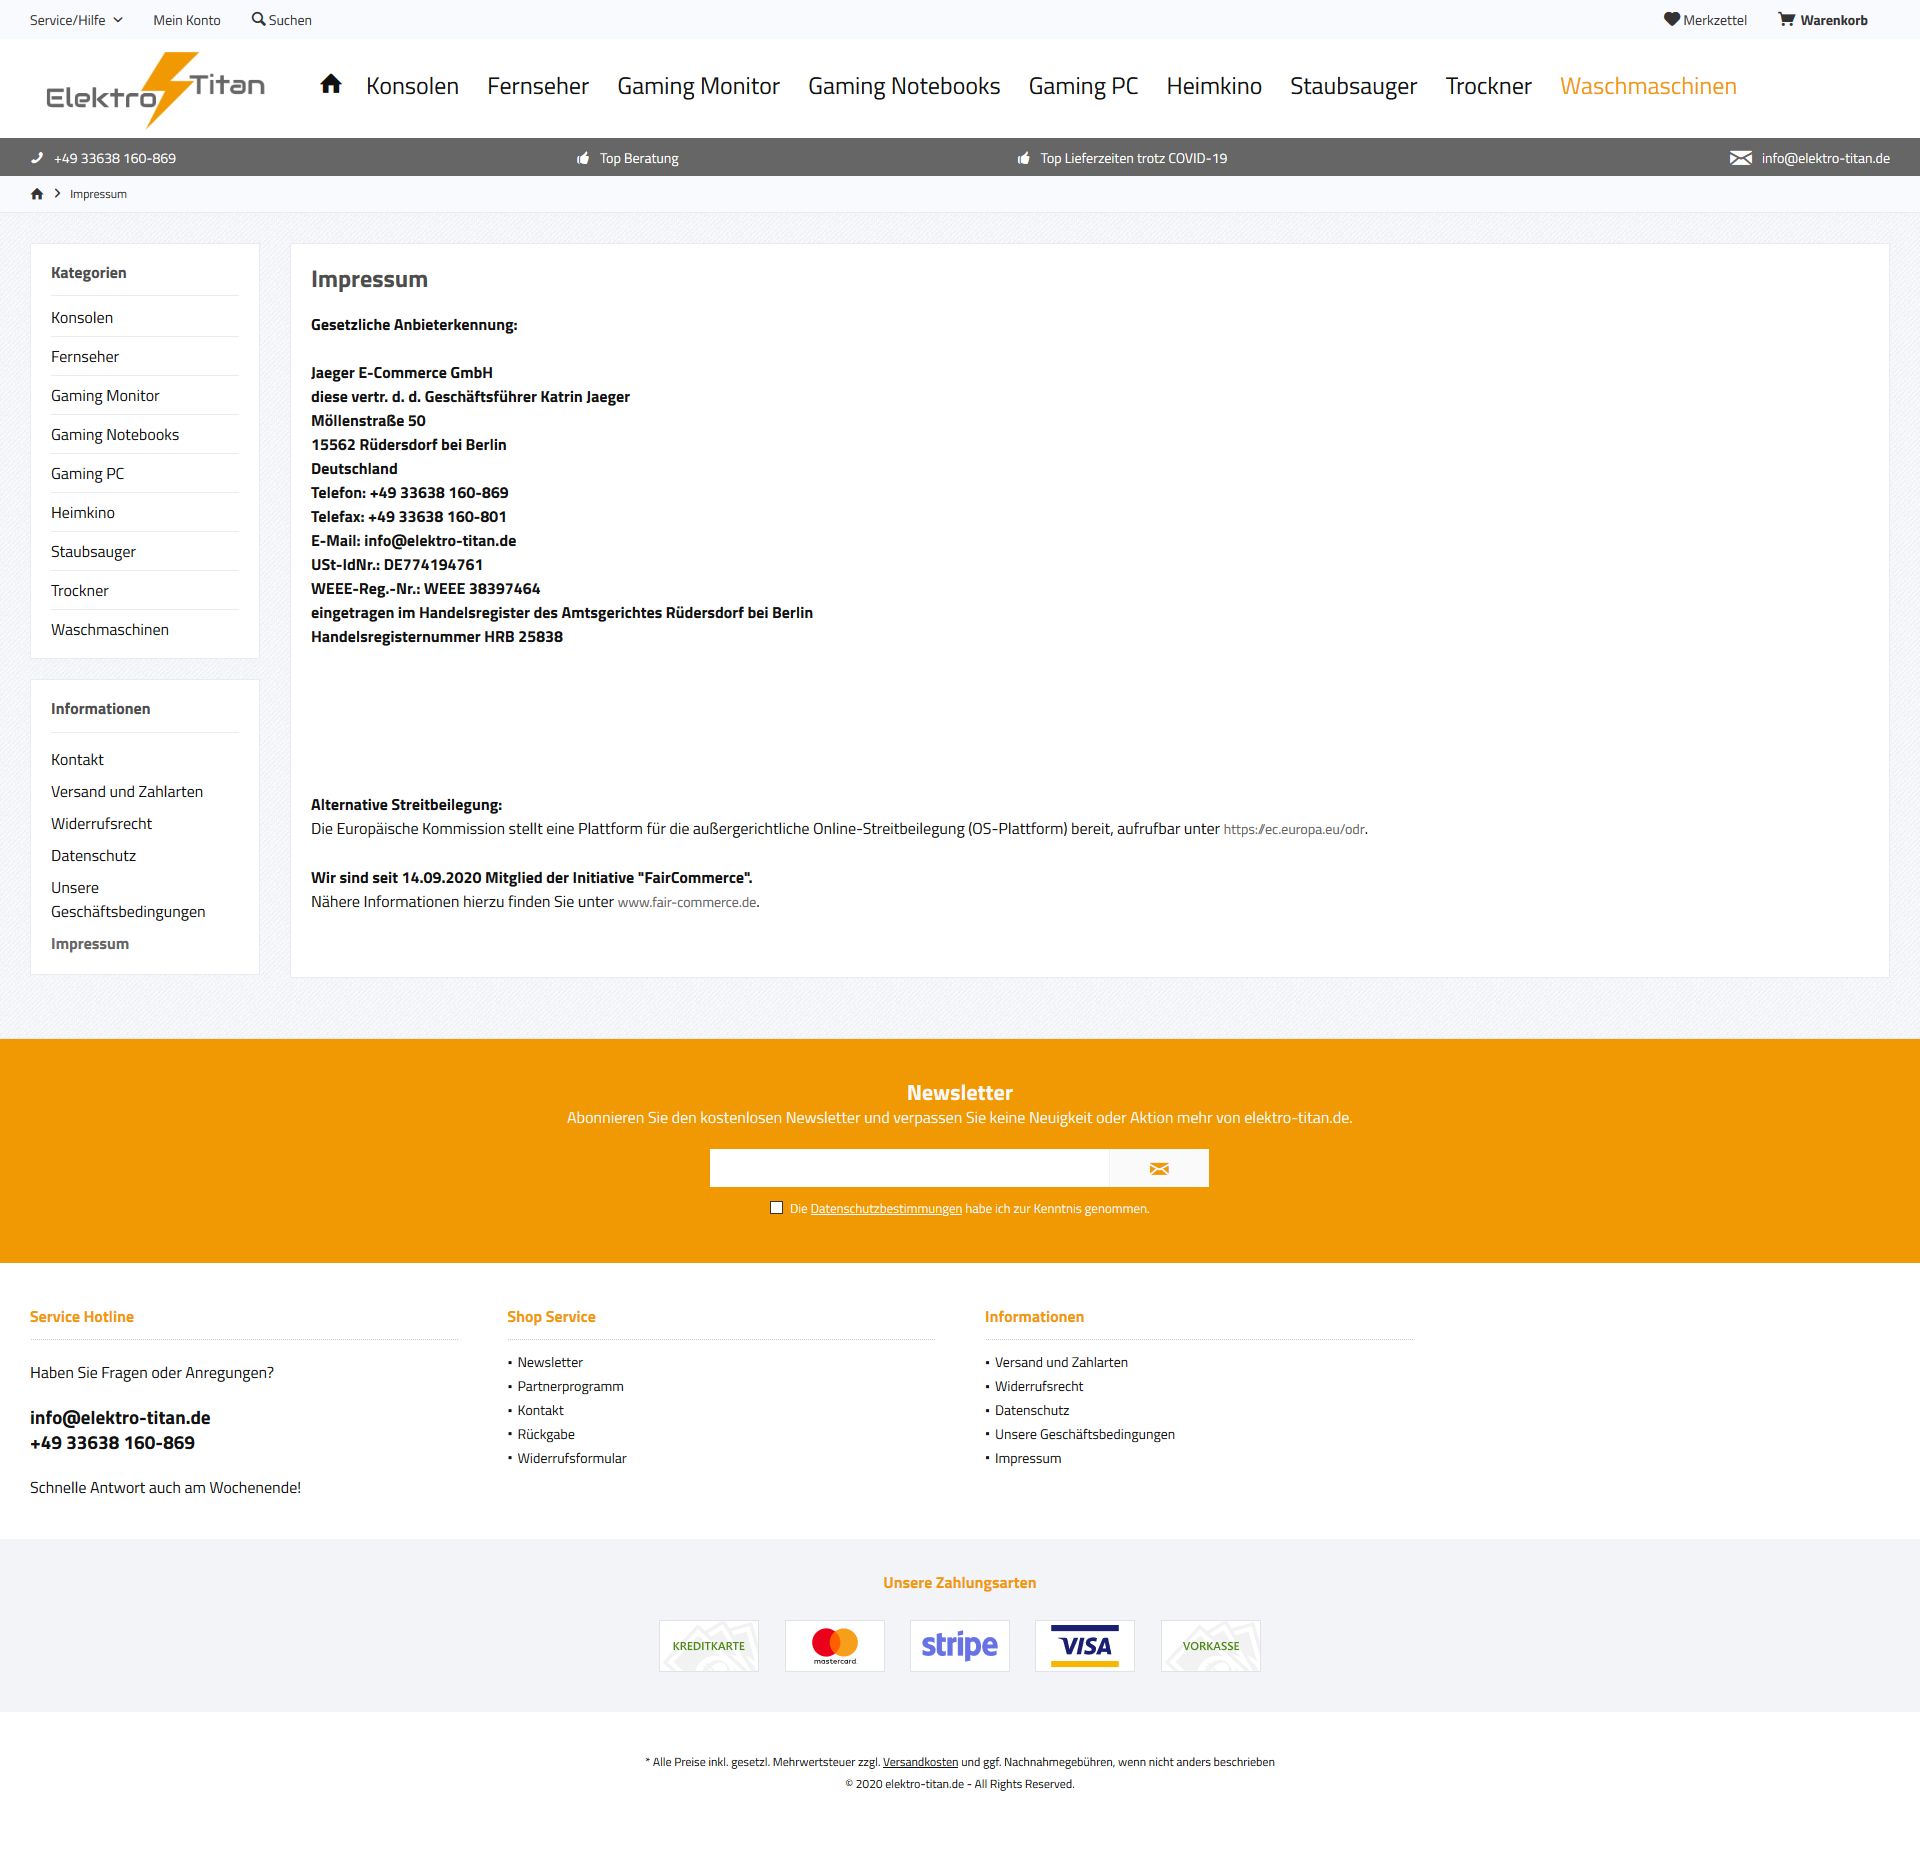Open footer Impressum link
The height and width of the screenshot is (1851, 1920).
pos(1028,1459)
